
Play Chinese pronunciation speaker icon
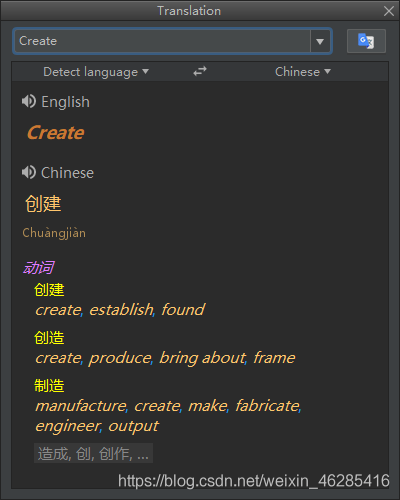[29, 172]
